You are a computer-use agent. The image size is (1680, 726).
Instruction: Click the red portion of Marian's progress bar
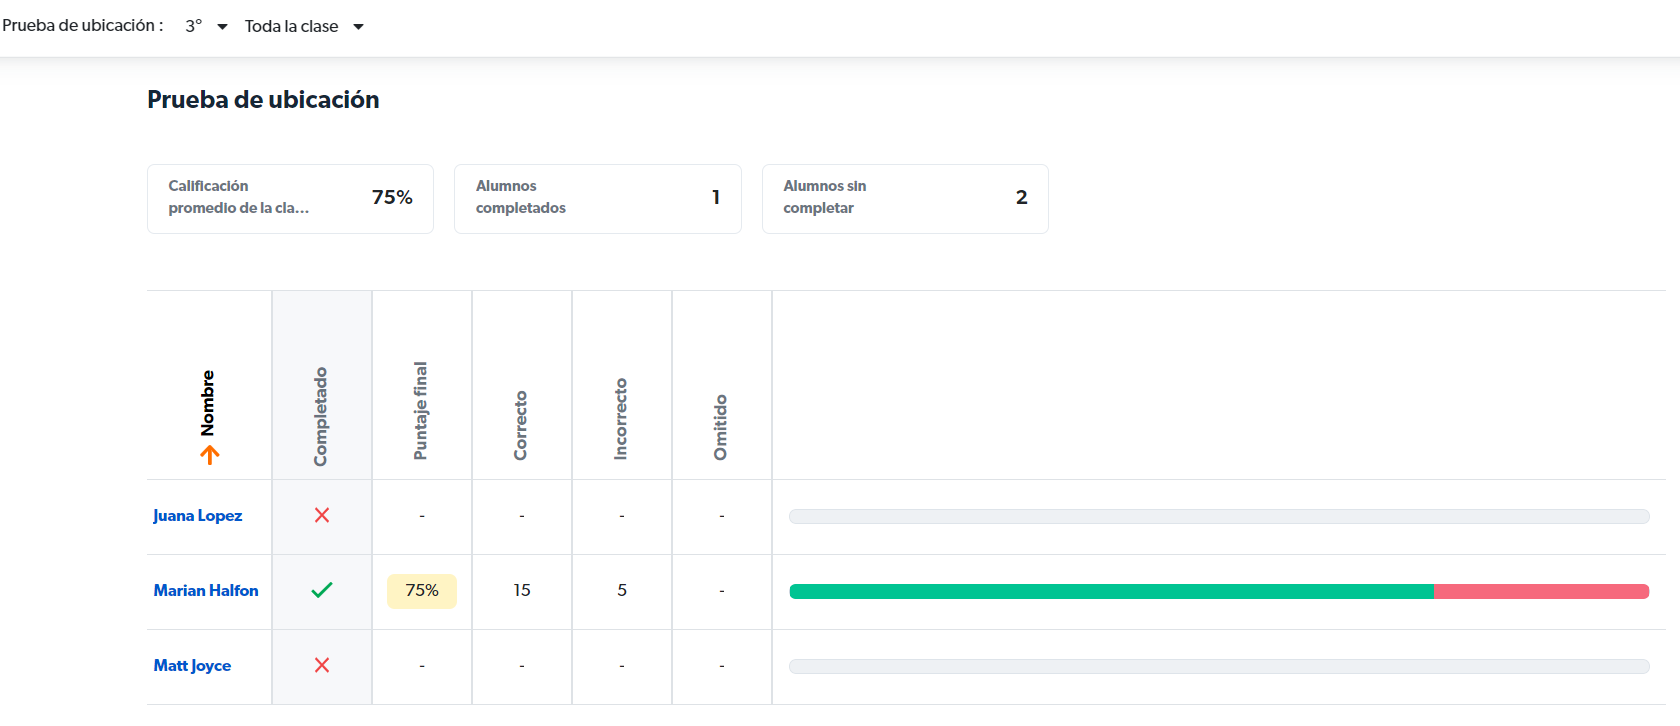point(1542,592)
